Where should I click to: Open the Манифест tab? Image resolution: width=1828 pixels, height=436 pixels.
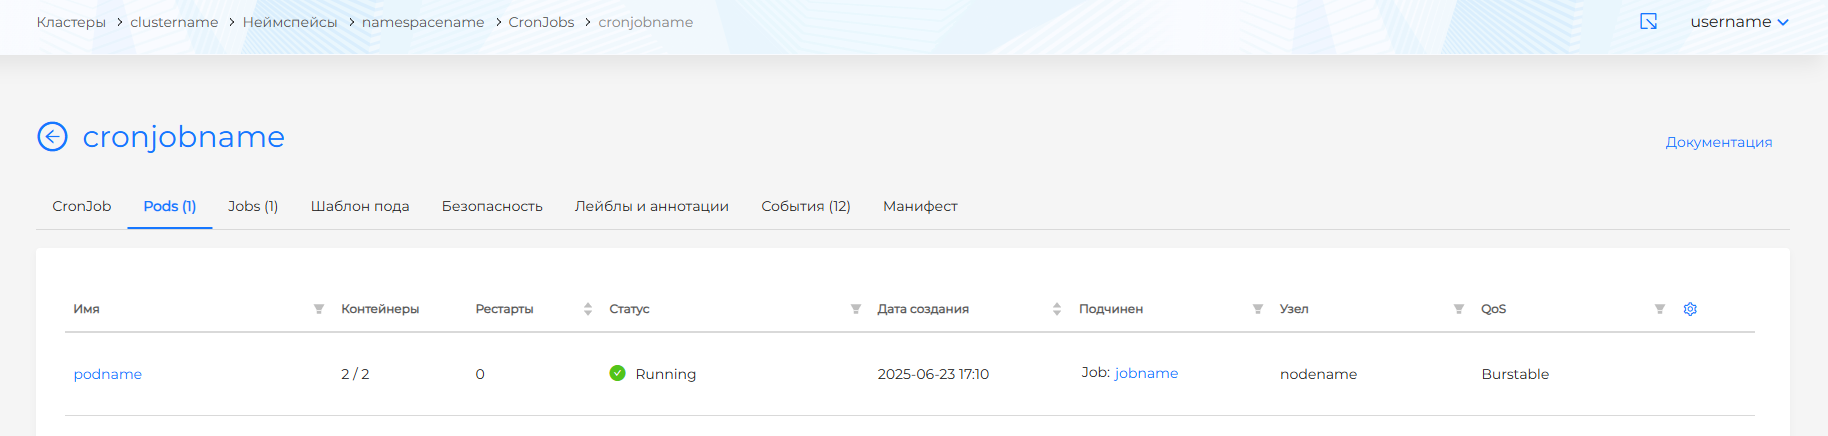point(919,206)
